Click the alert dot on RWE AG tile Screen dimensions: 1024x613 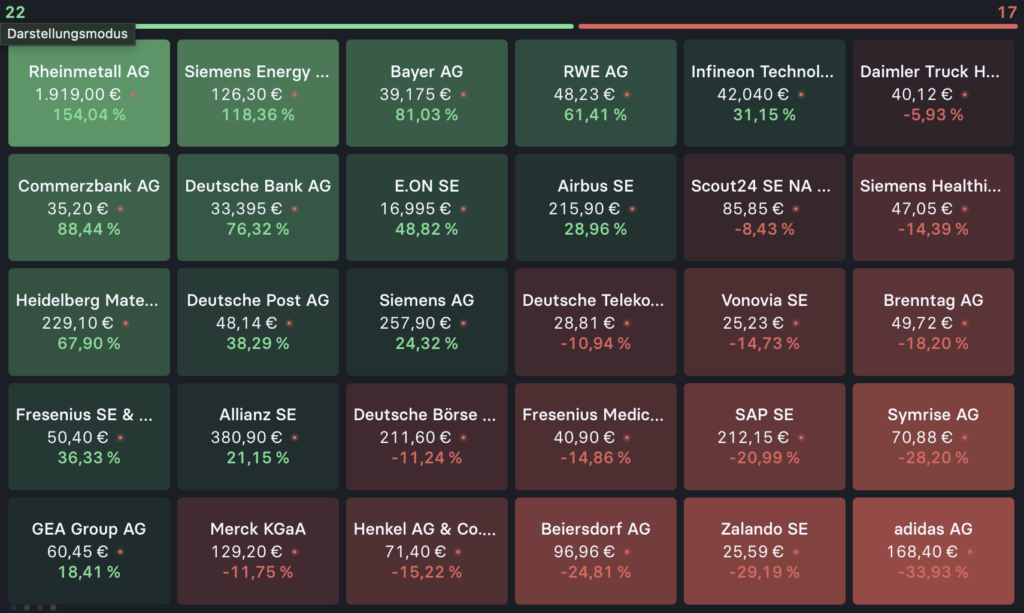(x=628, y=95)
